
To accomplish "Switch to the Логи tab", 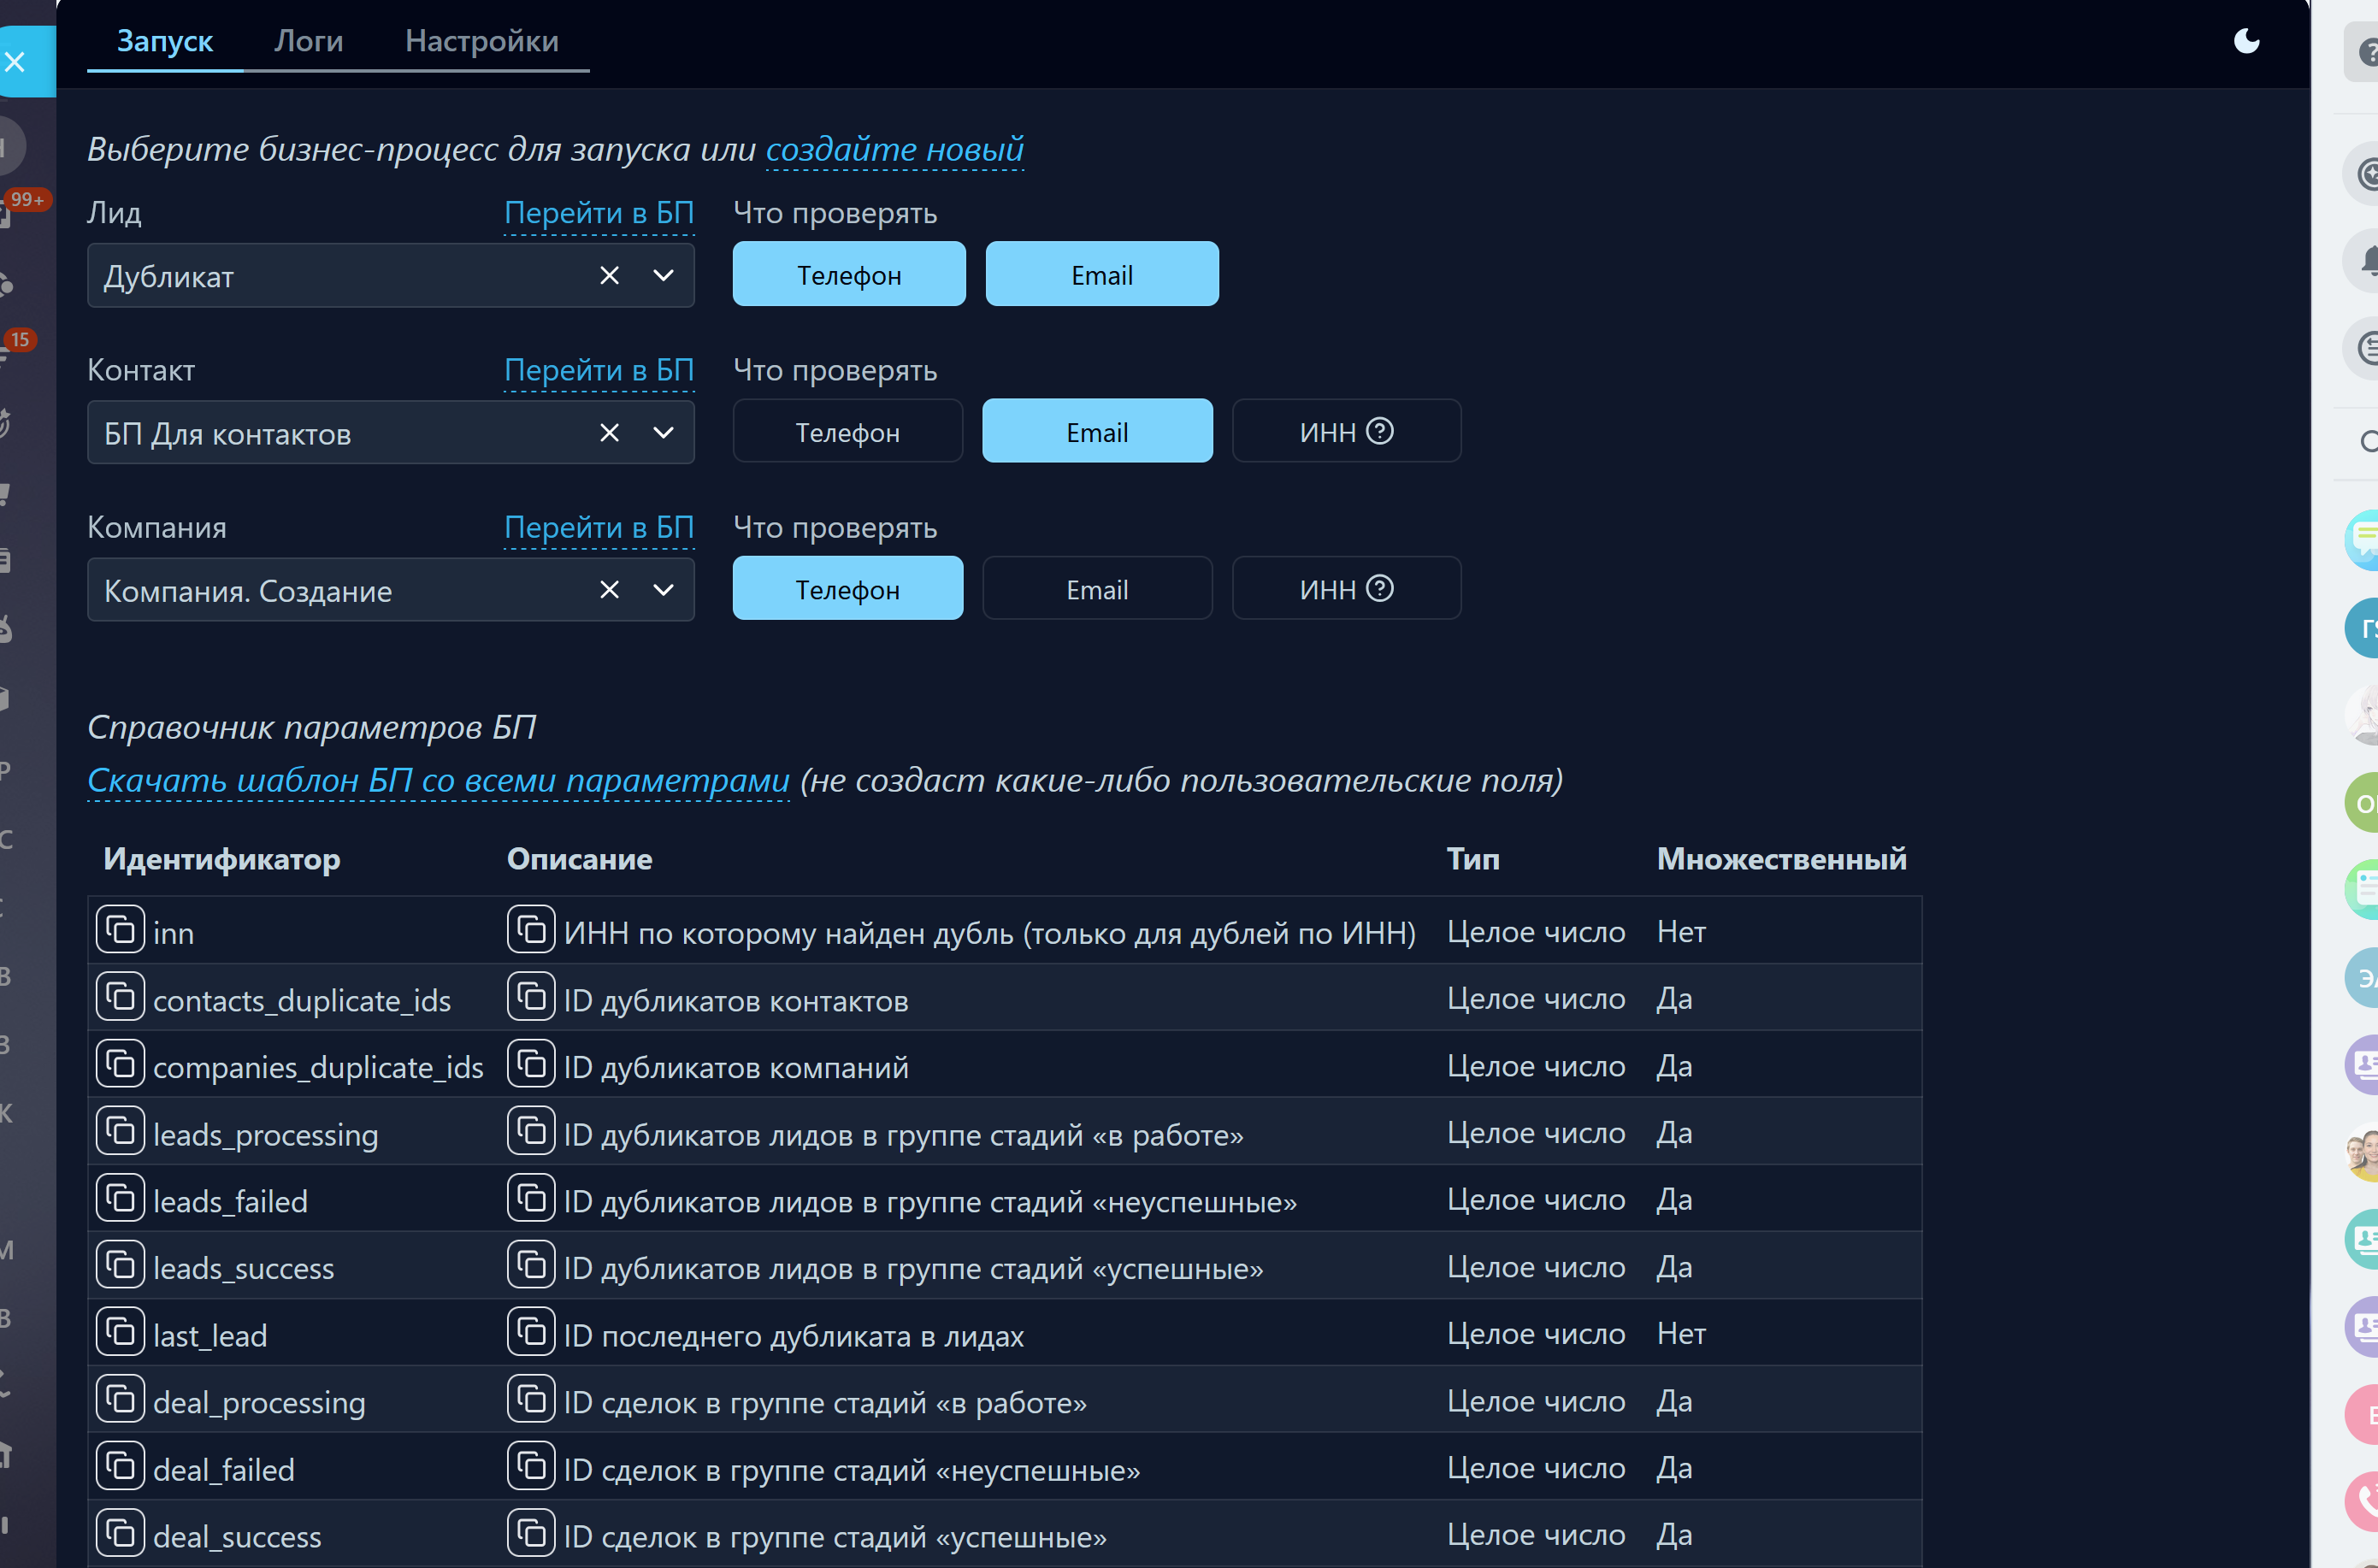I will (x=308, y=41).
